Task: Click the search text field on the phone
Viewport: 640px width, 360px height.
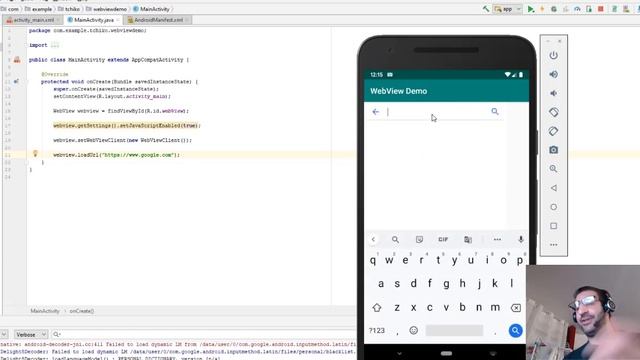Action: [x=437, y=112]
